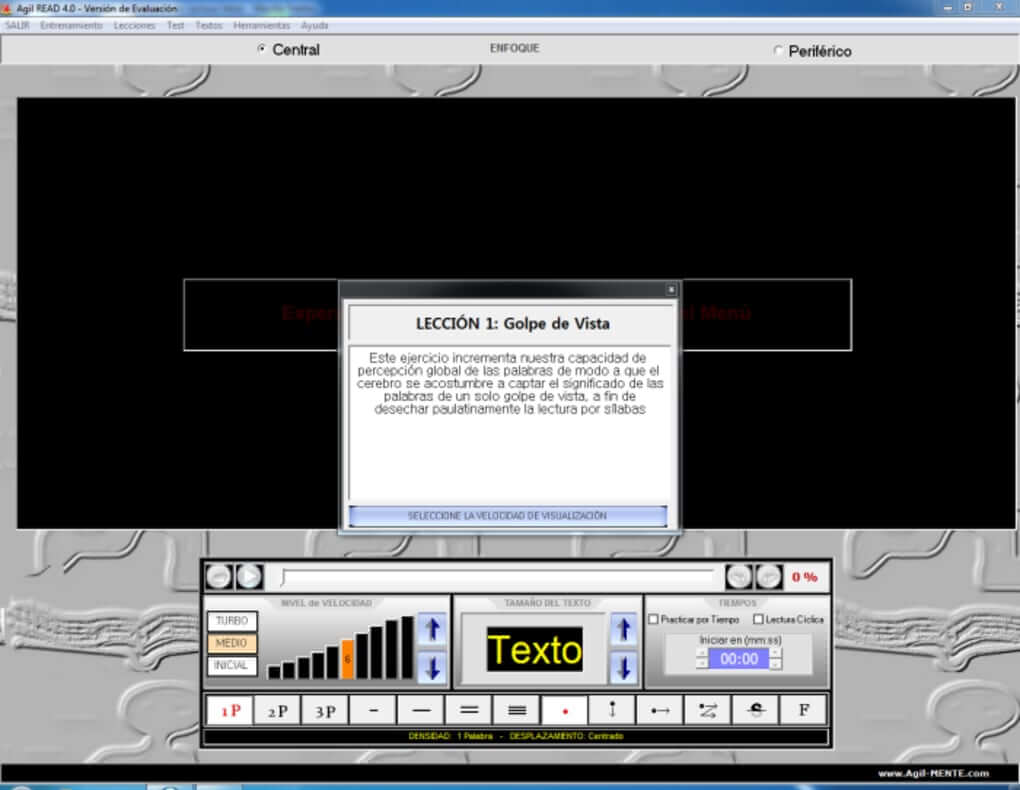Image resolution: width=1020 pixels, height=790 pixels.
Task: Increase speed level with the up arrow
Action: pyautogui.click(x=431, y=629)
